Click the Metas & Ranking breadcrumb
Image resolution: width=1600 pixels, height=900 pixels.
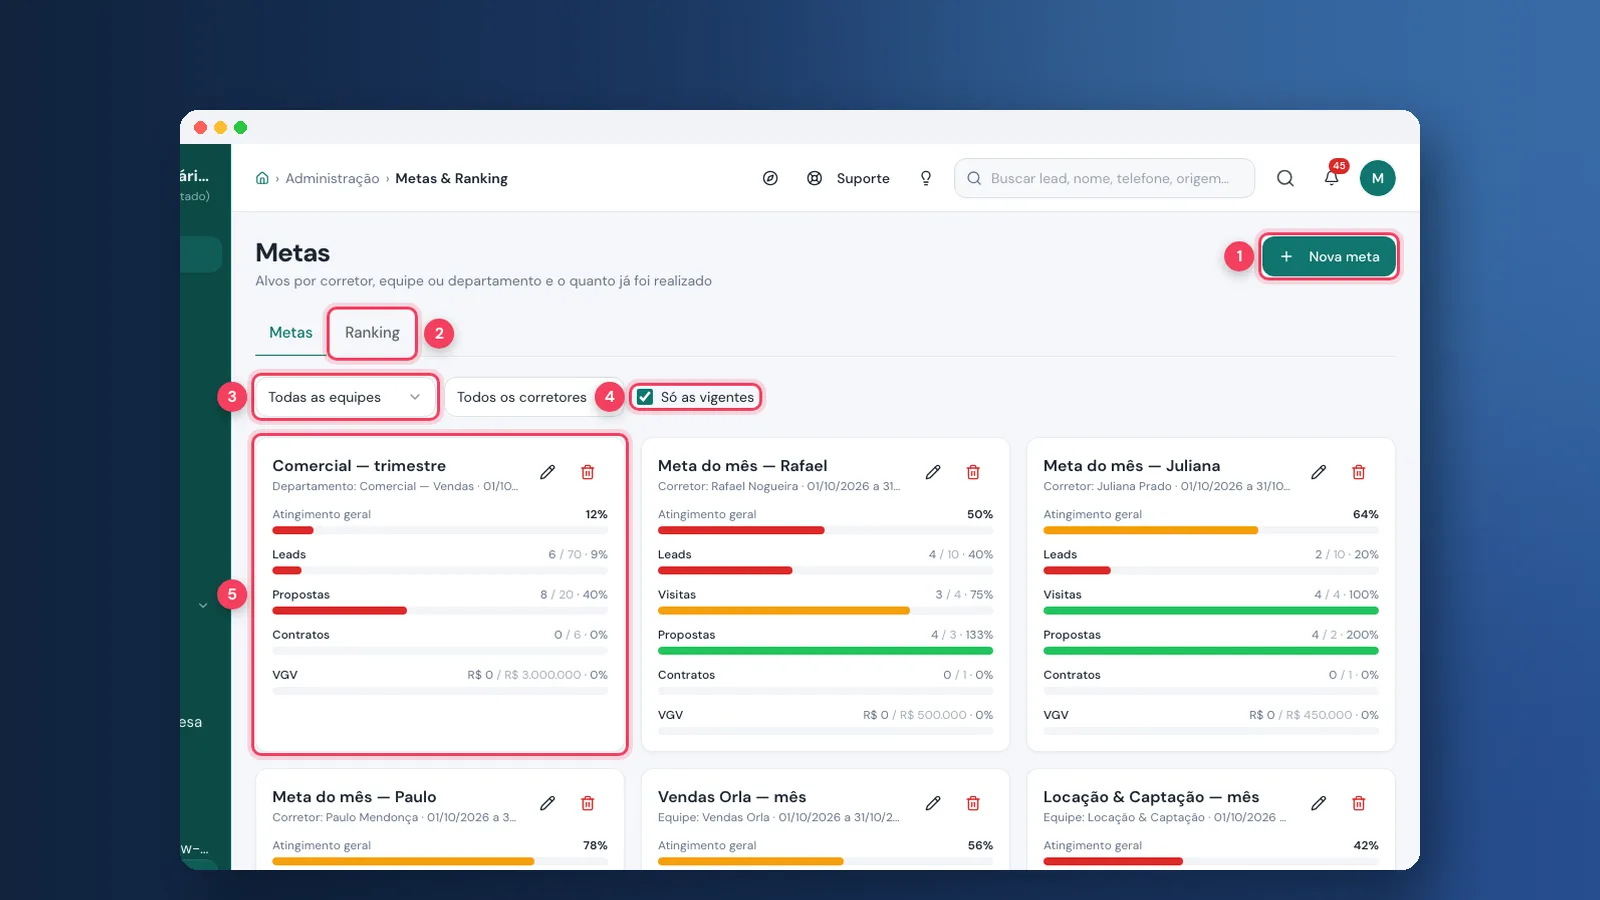coord(451,178)
